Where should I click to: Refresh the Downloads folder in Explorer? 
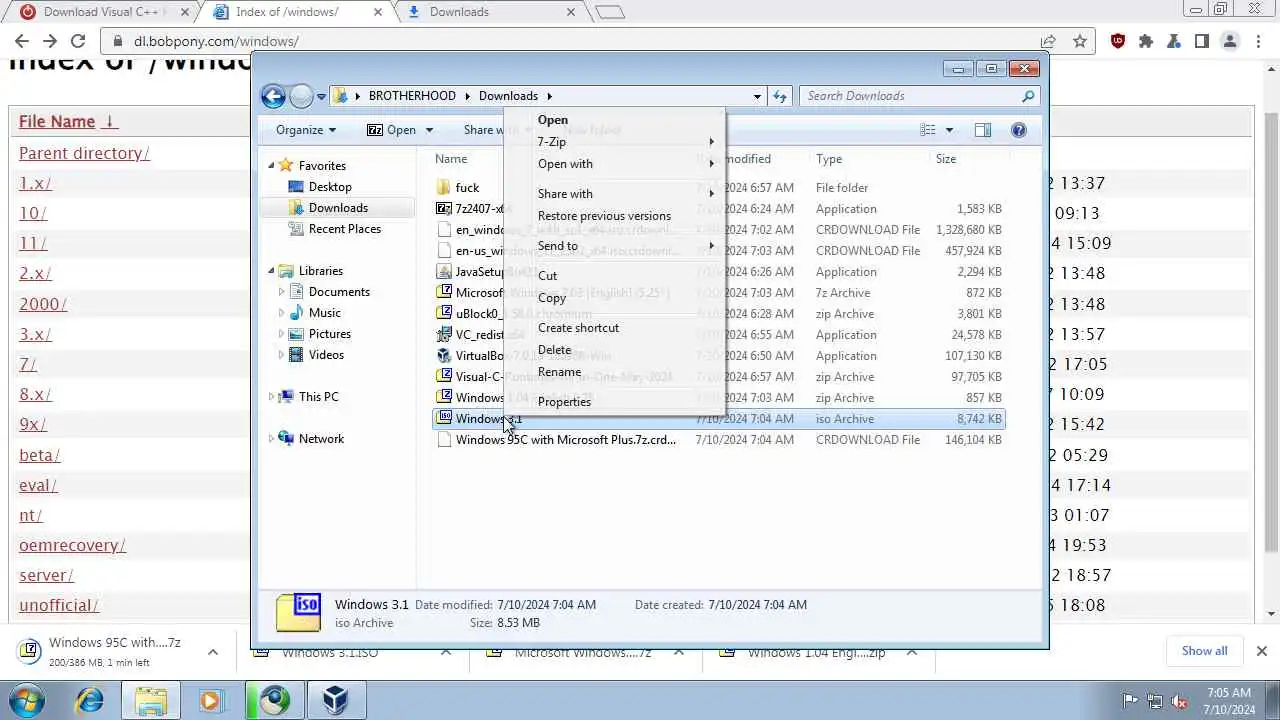[780, 96]
